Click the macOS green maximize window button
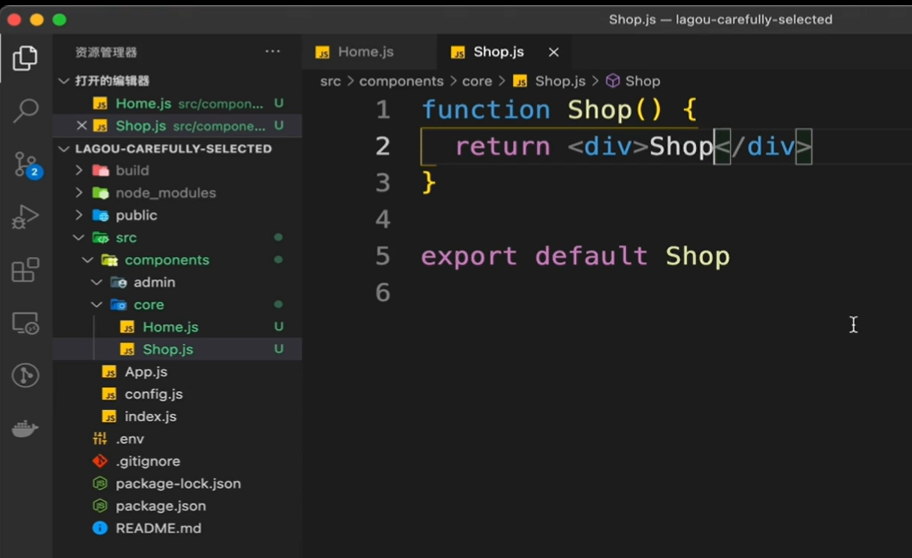 tap(59, 20)
